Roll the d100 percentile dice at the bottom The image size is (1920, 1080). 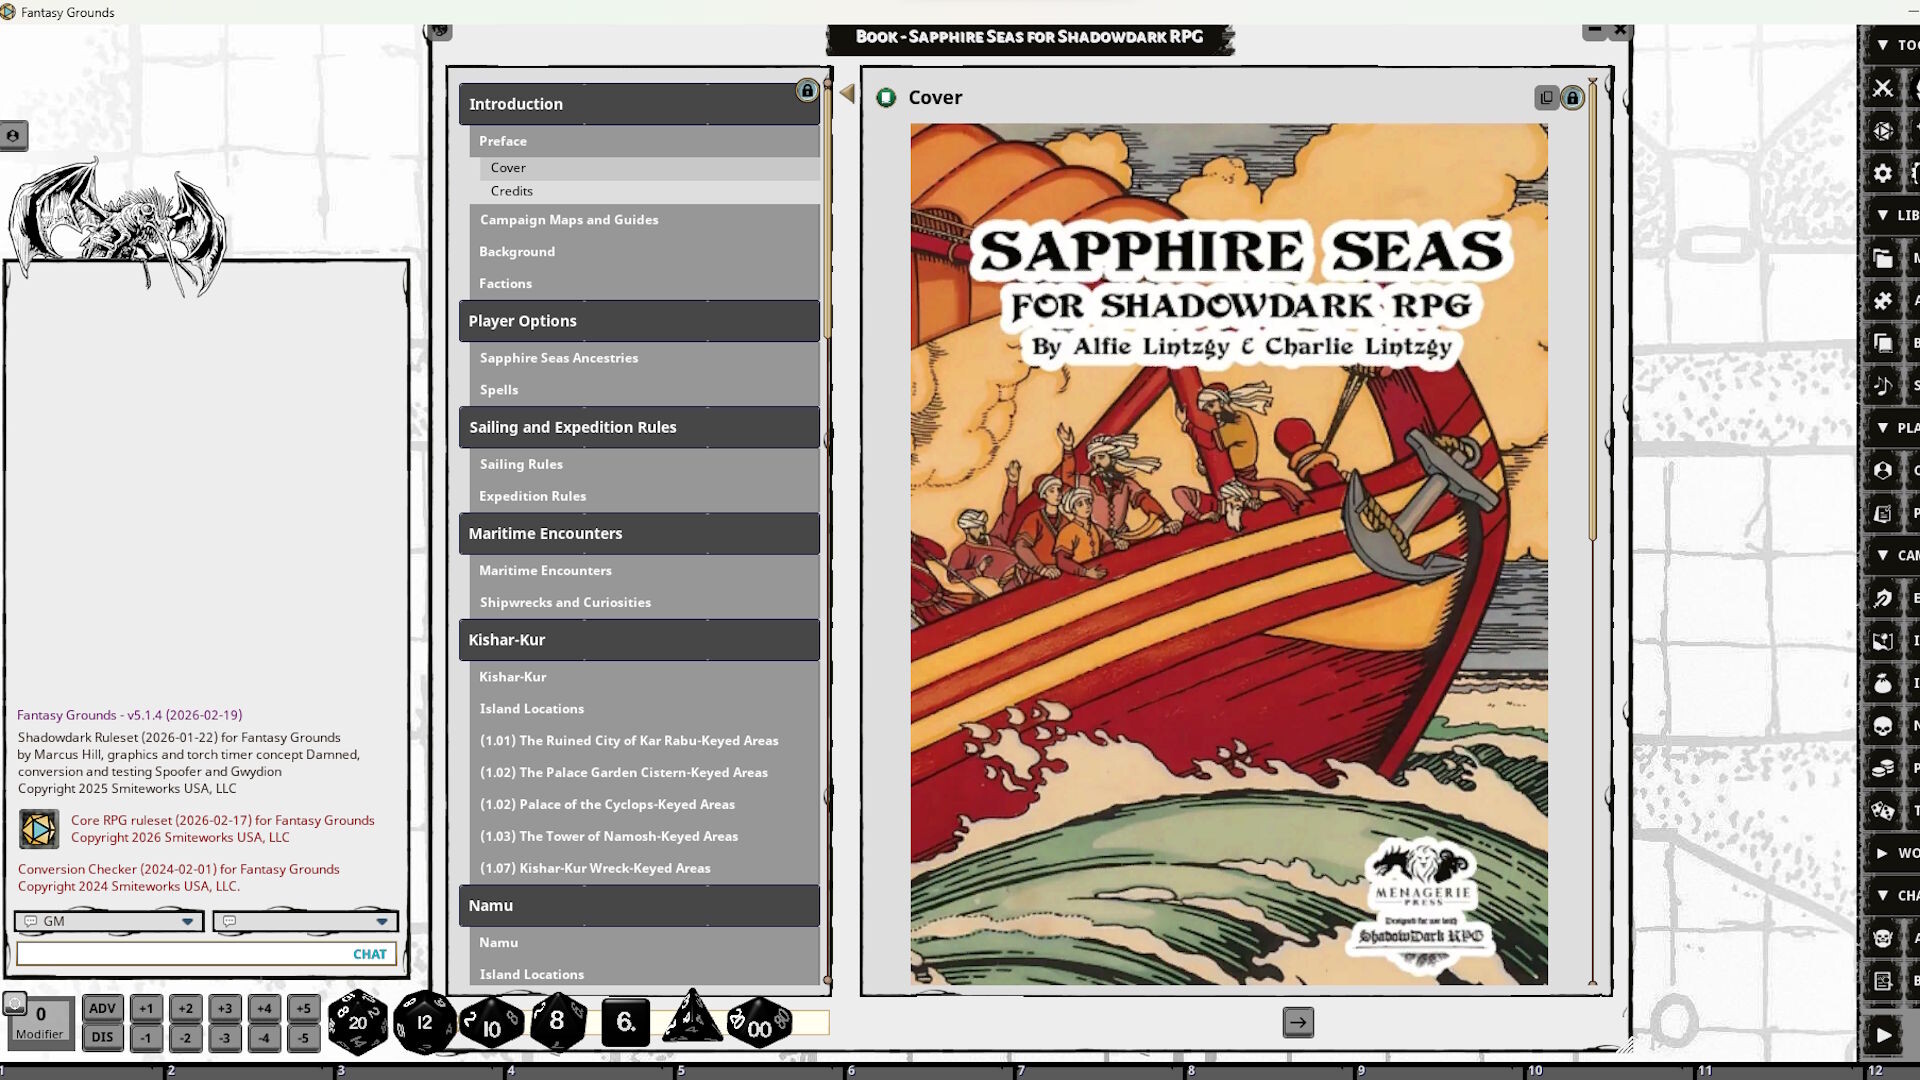758,1023
